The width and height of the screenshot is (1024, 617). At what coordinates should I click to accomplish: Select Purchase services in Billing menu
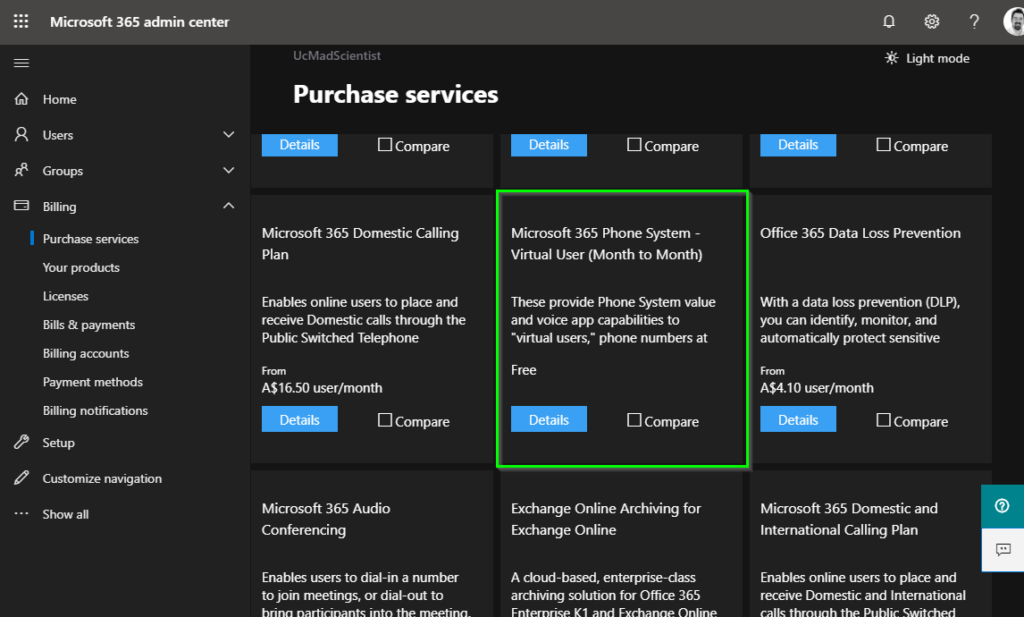pos(91,239)
